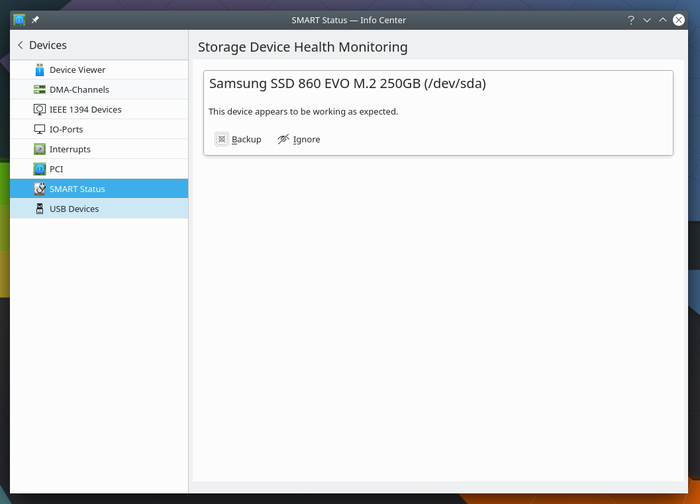700x504 pixels.
Task: Open the DMA-Channels module icon
Action: click(x=40, y=90)
